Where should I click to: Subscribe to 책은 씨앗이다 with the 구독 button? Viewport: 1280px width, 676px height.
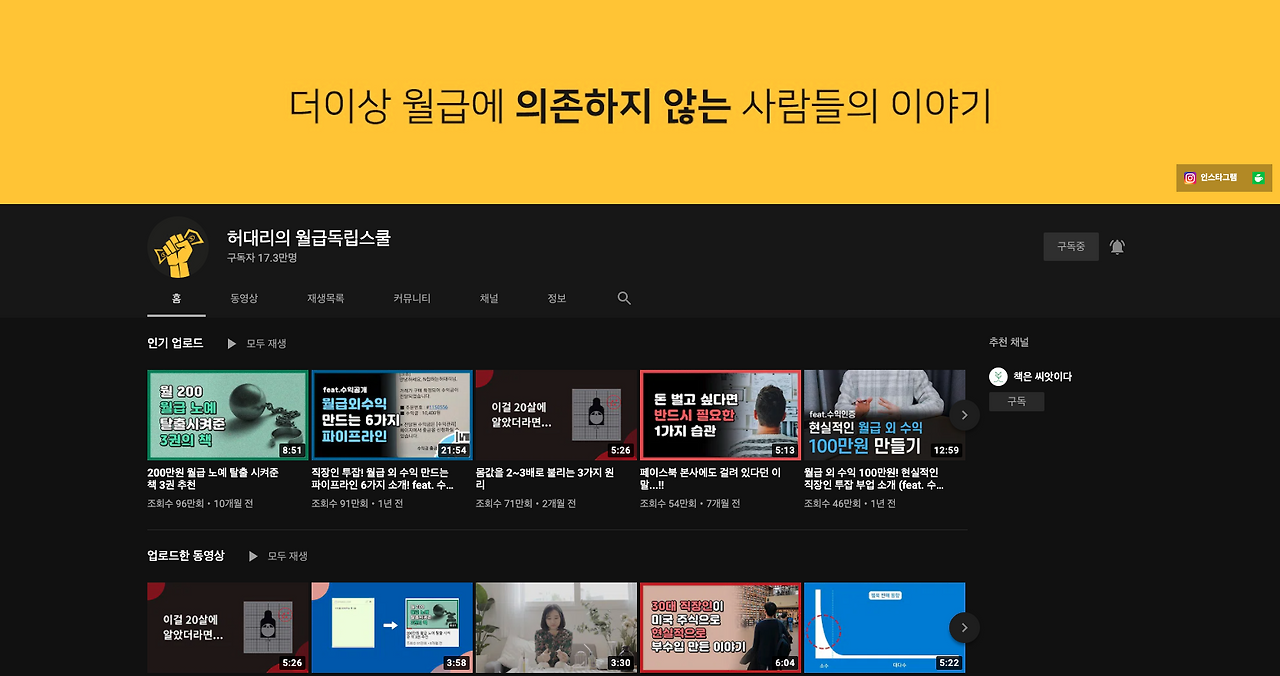click(1017, 400)
